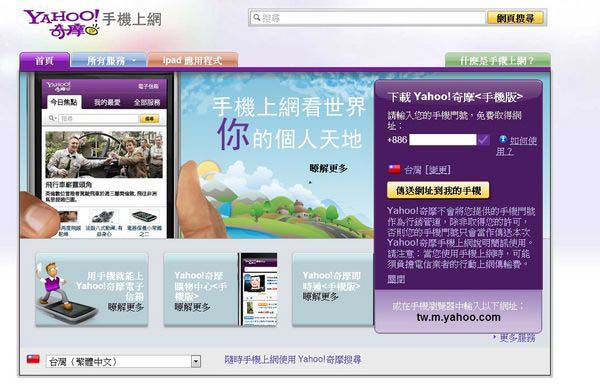This screenshot has height=388, width=600.
Task: Open 瞭解更多 for 購物中心<手機版> card
Action: 192,307
